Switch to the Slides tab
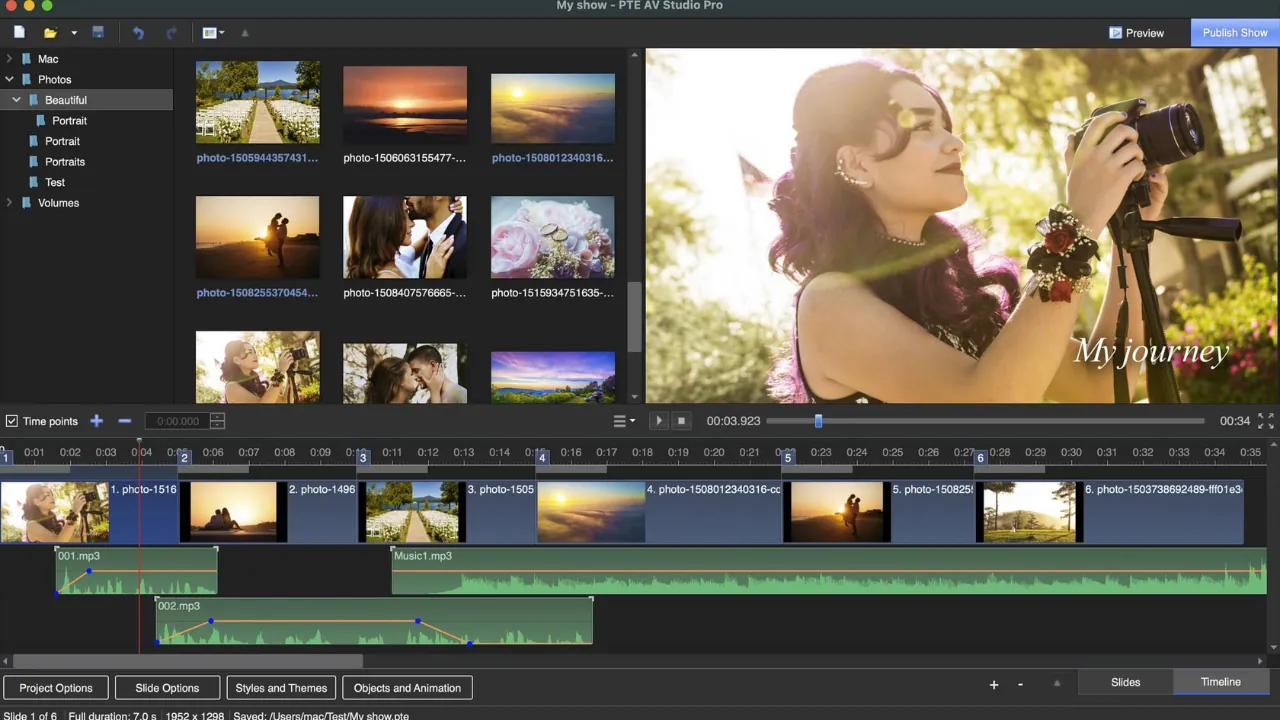 [1125, 682]
